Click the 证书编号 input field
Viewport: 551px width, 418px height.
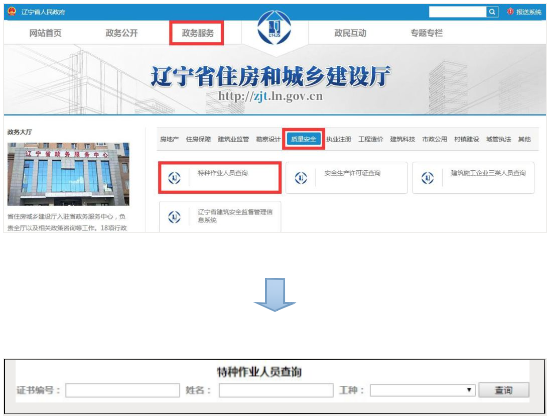(123, 390)
